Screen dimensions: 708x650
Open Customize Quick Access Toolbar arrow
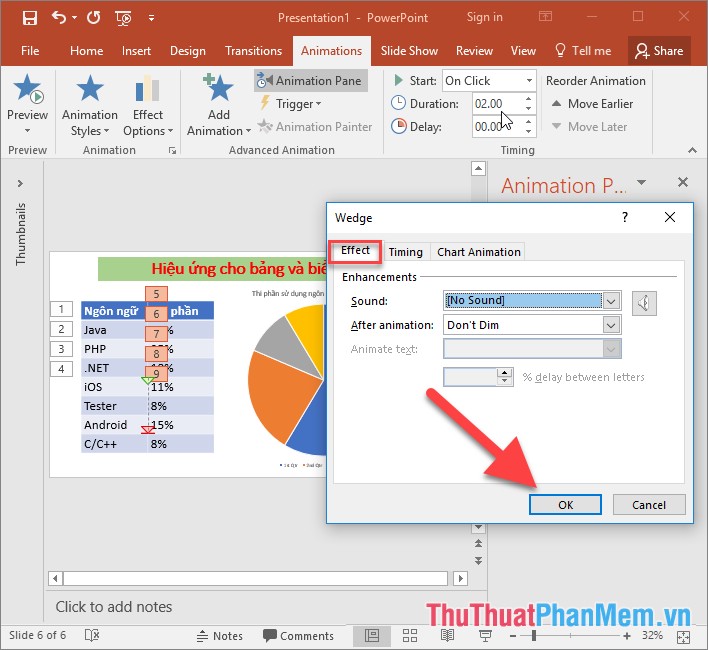point(151,18)
